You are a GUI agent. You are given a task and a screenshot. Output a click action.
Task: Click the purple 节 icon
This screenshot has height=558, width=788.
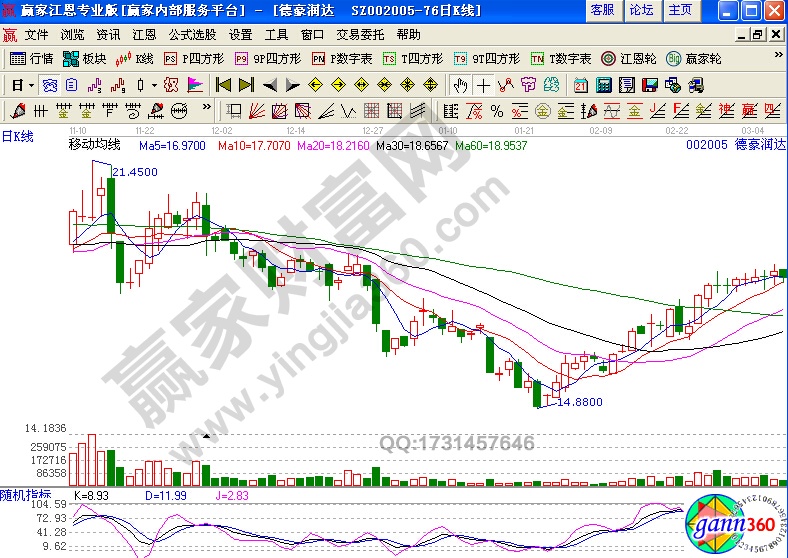point(528,85)
